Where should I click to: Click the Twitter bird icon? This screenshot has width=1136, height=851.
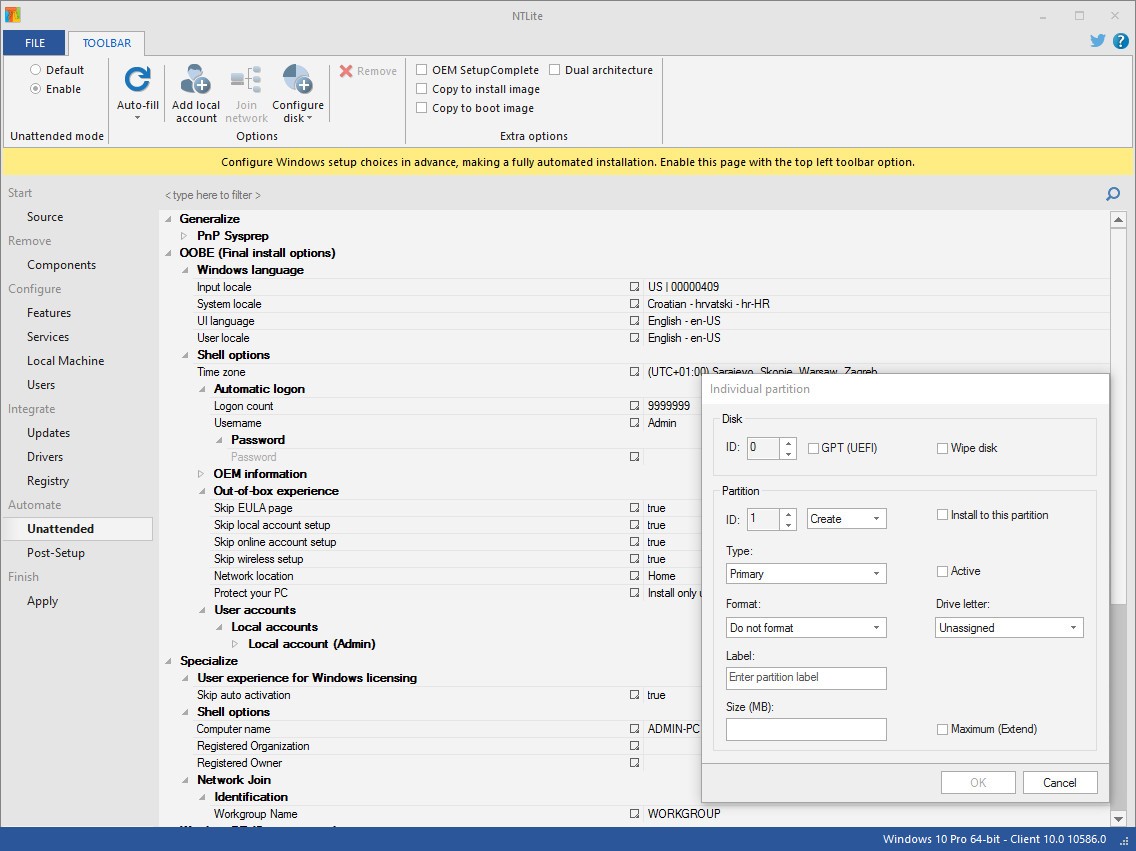[1098, 41]
